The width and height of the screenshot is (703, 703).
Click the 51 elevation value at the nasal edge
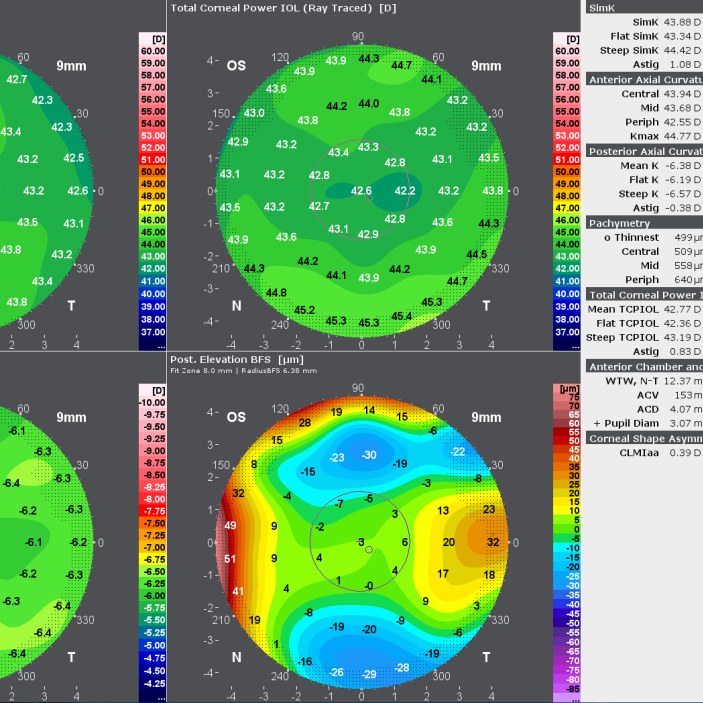[230, 559]
